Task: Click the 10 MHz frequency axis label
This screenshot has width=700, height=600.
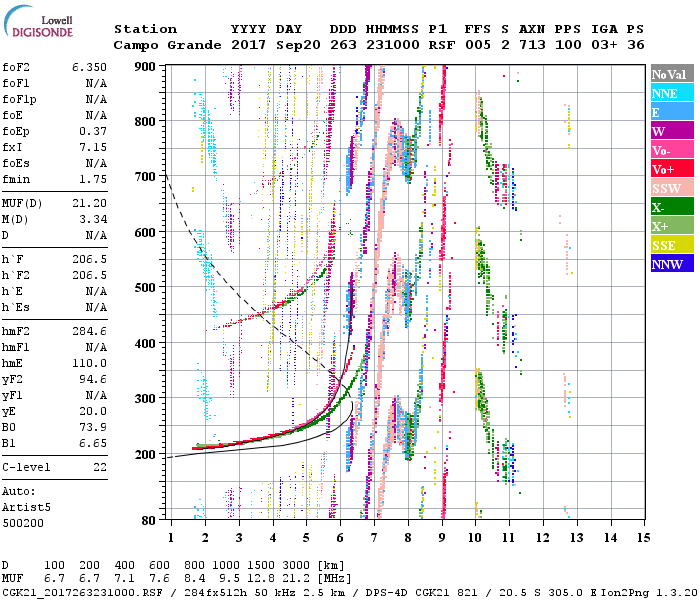Action: [475, 538]
